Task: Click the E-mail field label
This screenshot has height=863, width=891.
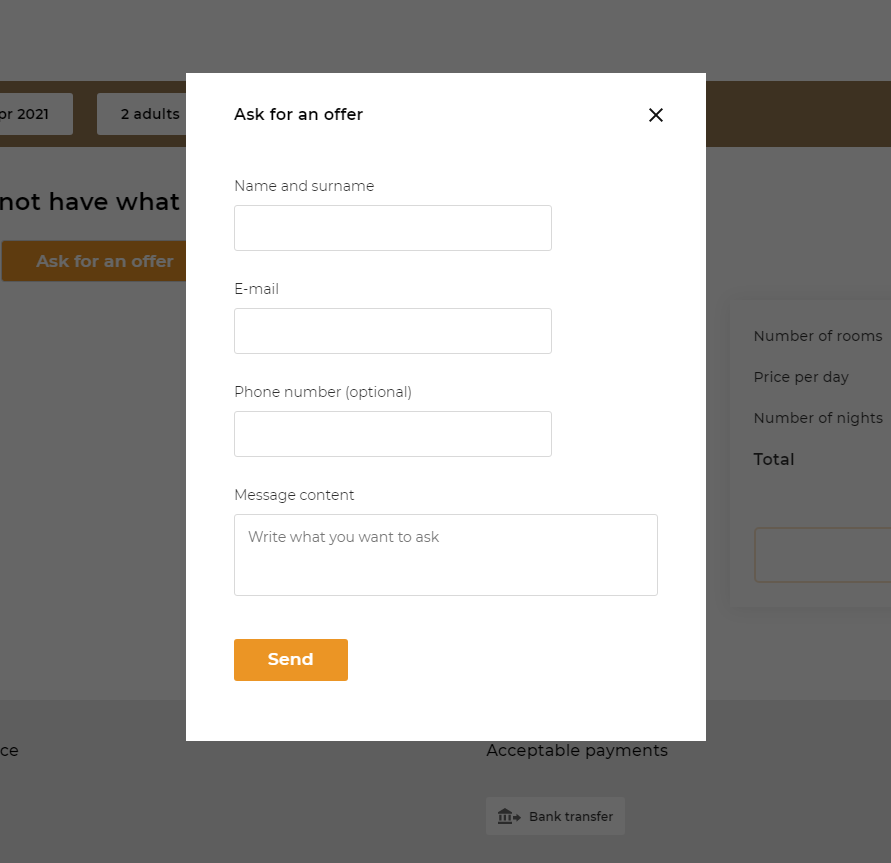Action: (256, 289)
